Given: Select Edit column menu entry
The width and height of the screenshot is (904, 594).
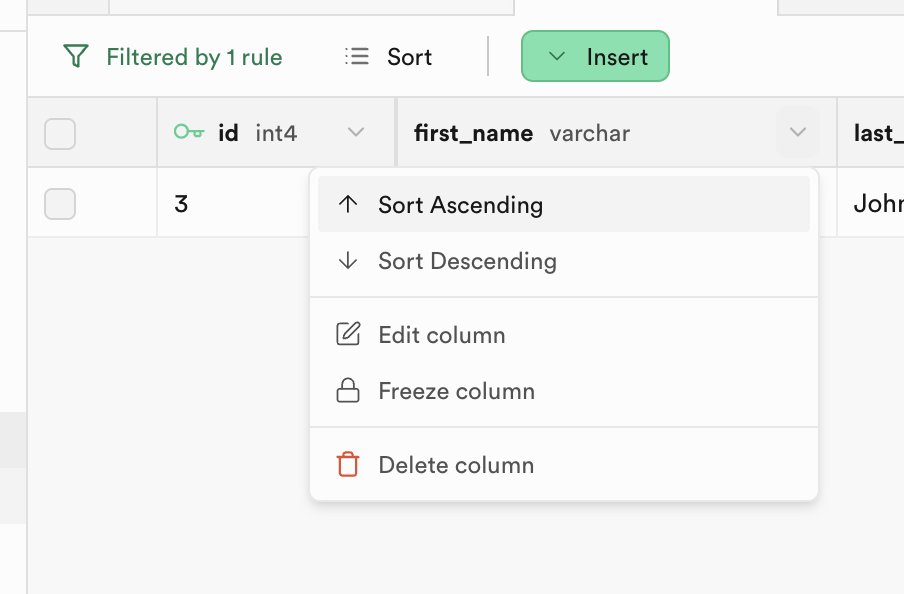Looking at the screenshot, I should point(564,334).
